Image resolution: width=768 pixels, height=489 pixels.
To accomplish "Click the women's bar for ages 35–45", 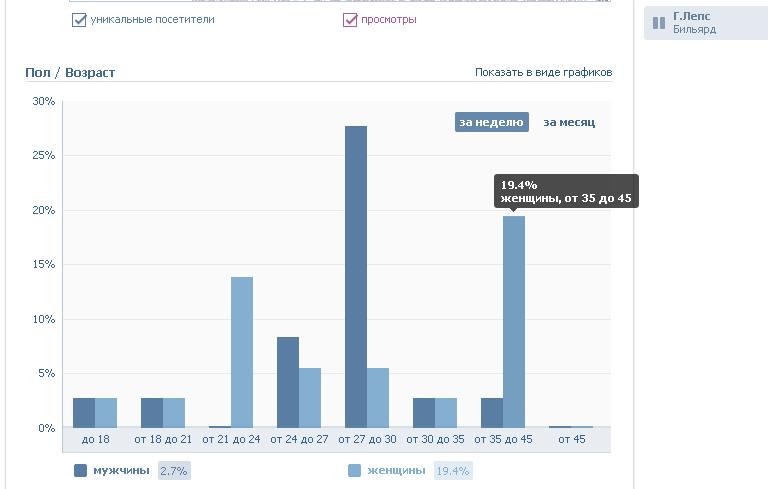I will 514,322.
